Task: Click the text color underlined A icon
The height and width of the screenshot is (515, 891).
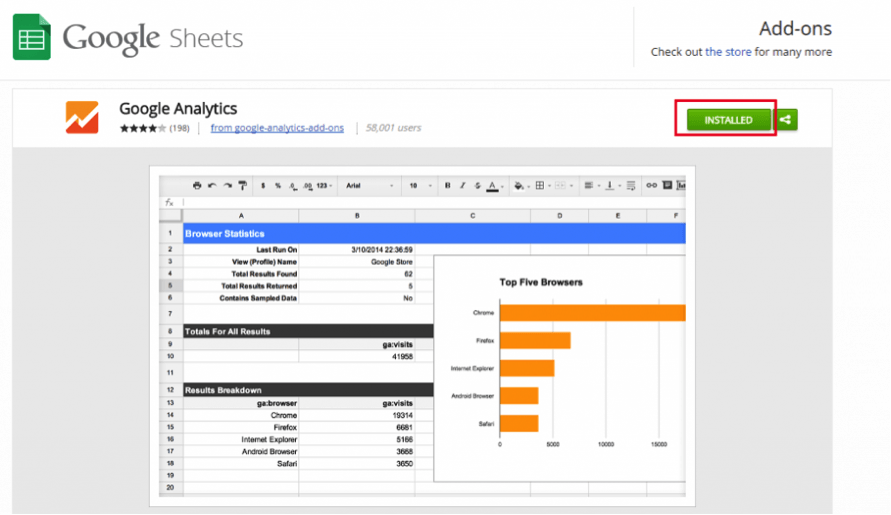Action: point(493,186)
